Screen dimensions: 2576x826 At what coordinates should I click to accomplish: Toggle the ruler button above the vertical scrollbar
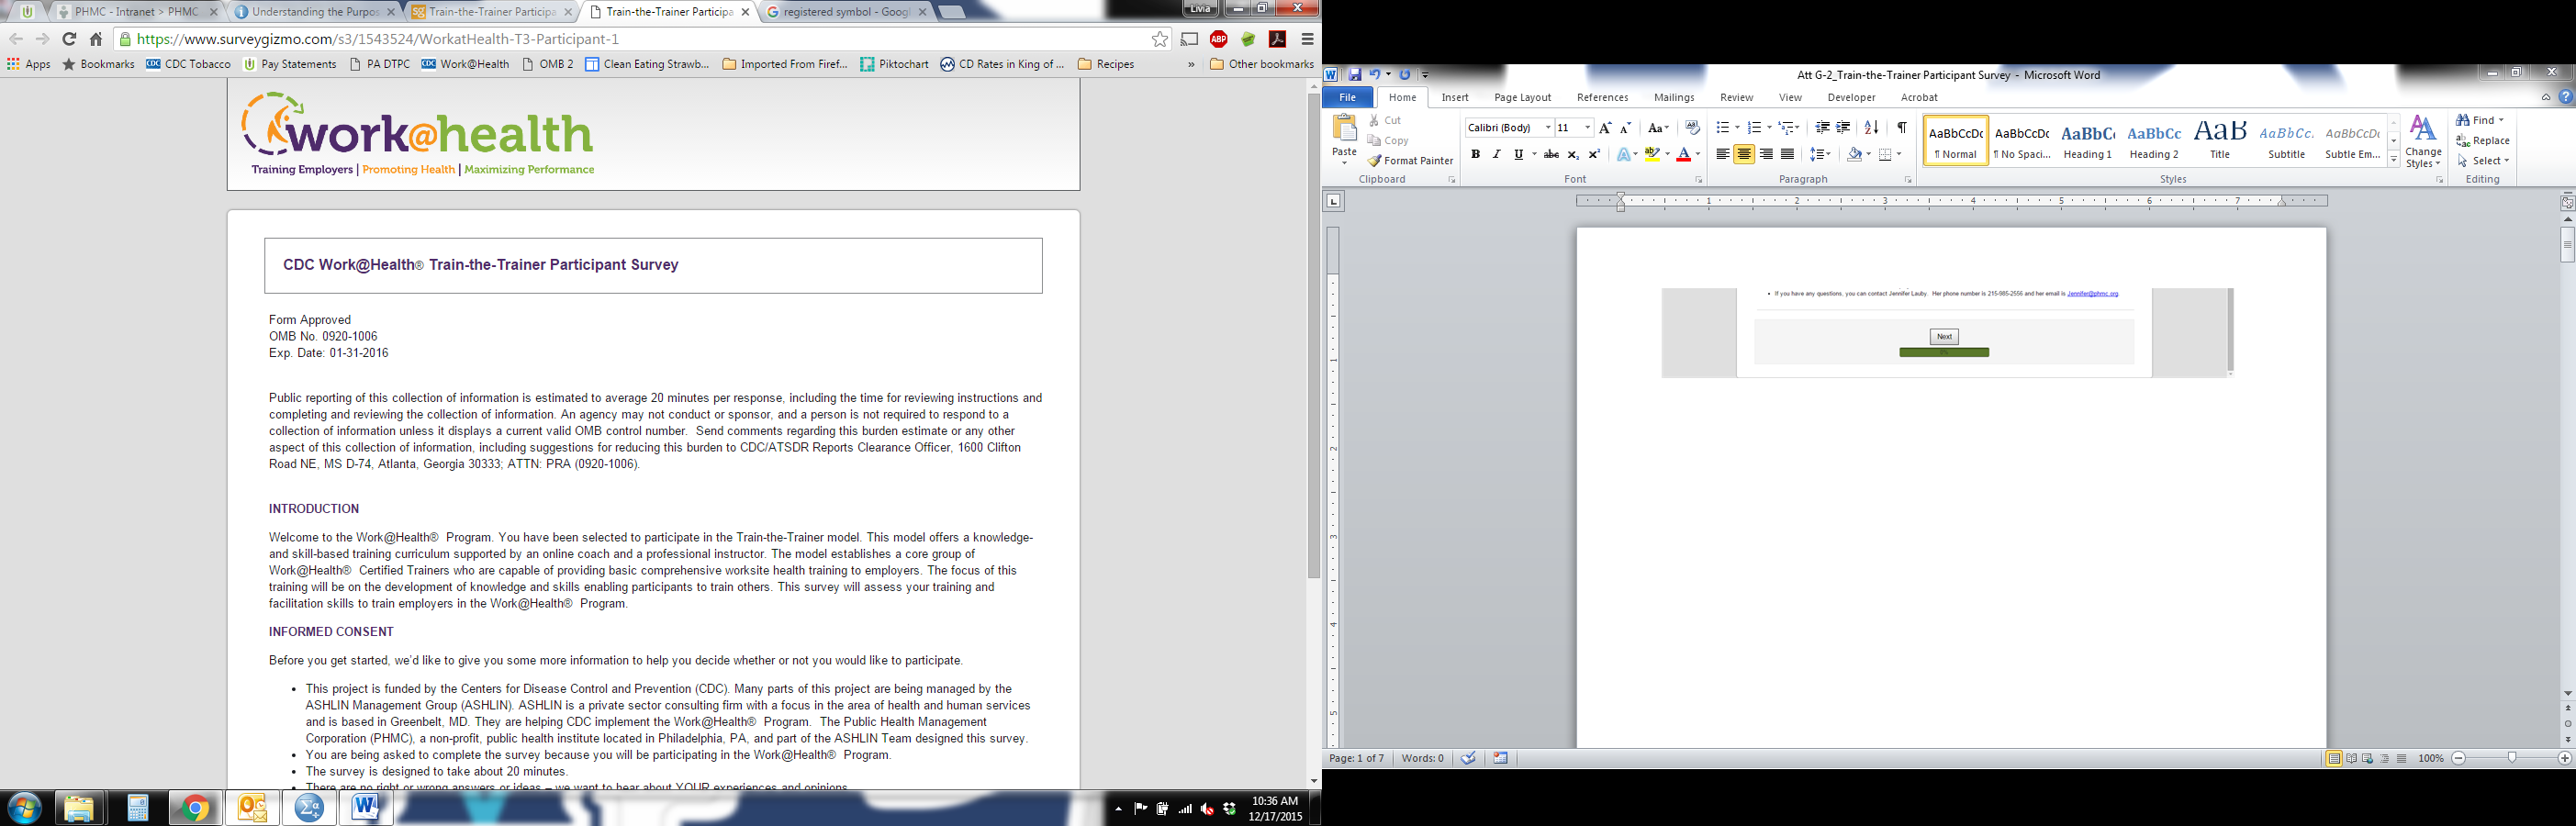[x=2567, y=202]
